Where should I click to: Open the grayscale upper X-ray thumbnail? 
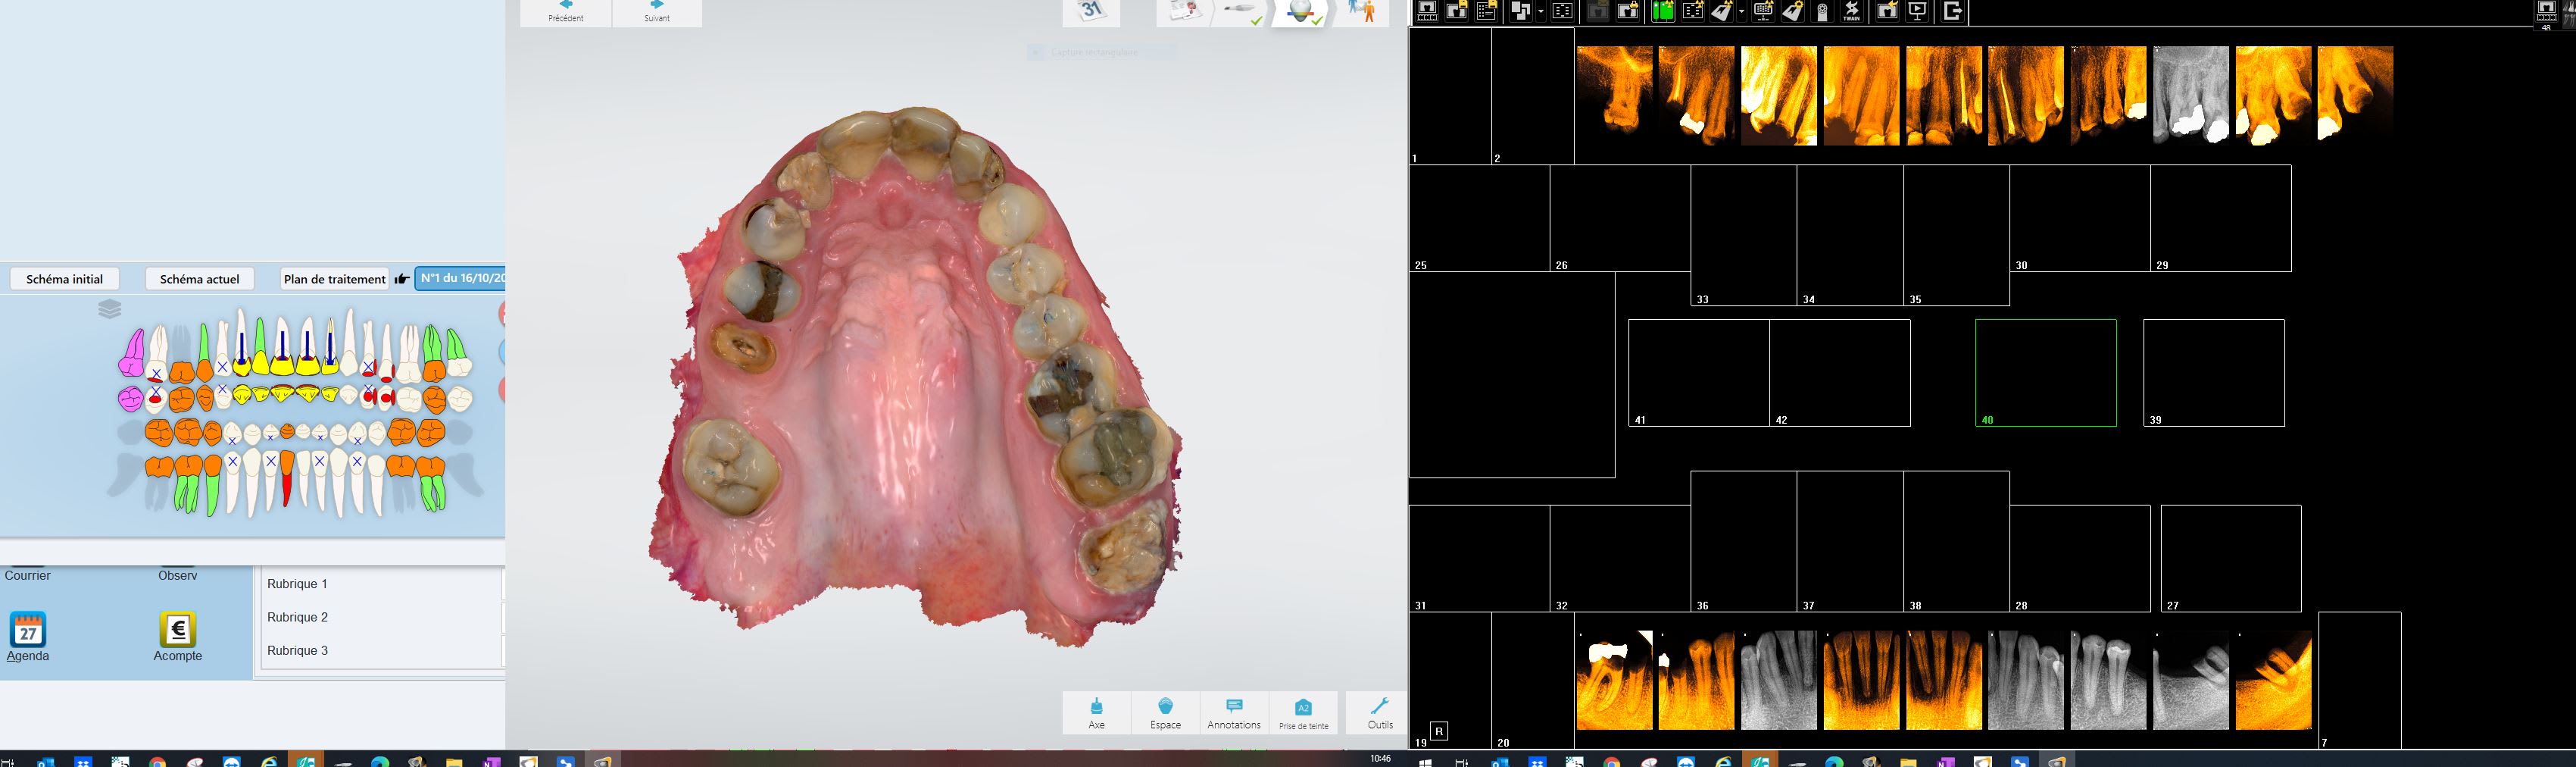click(2190, 96)
